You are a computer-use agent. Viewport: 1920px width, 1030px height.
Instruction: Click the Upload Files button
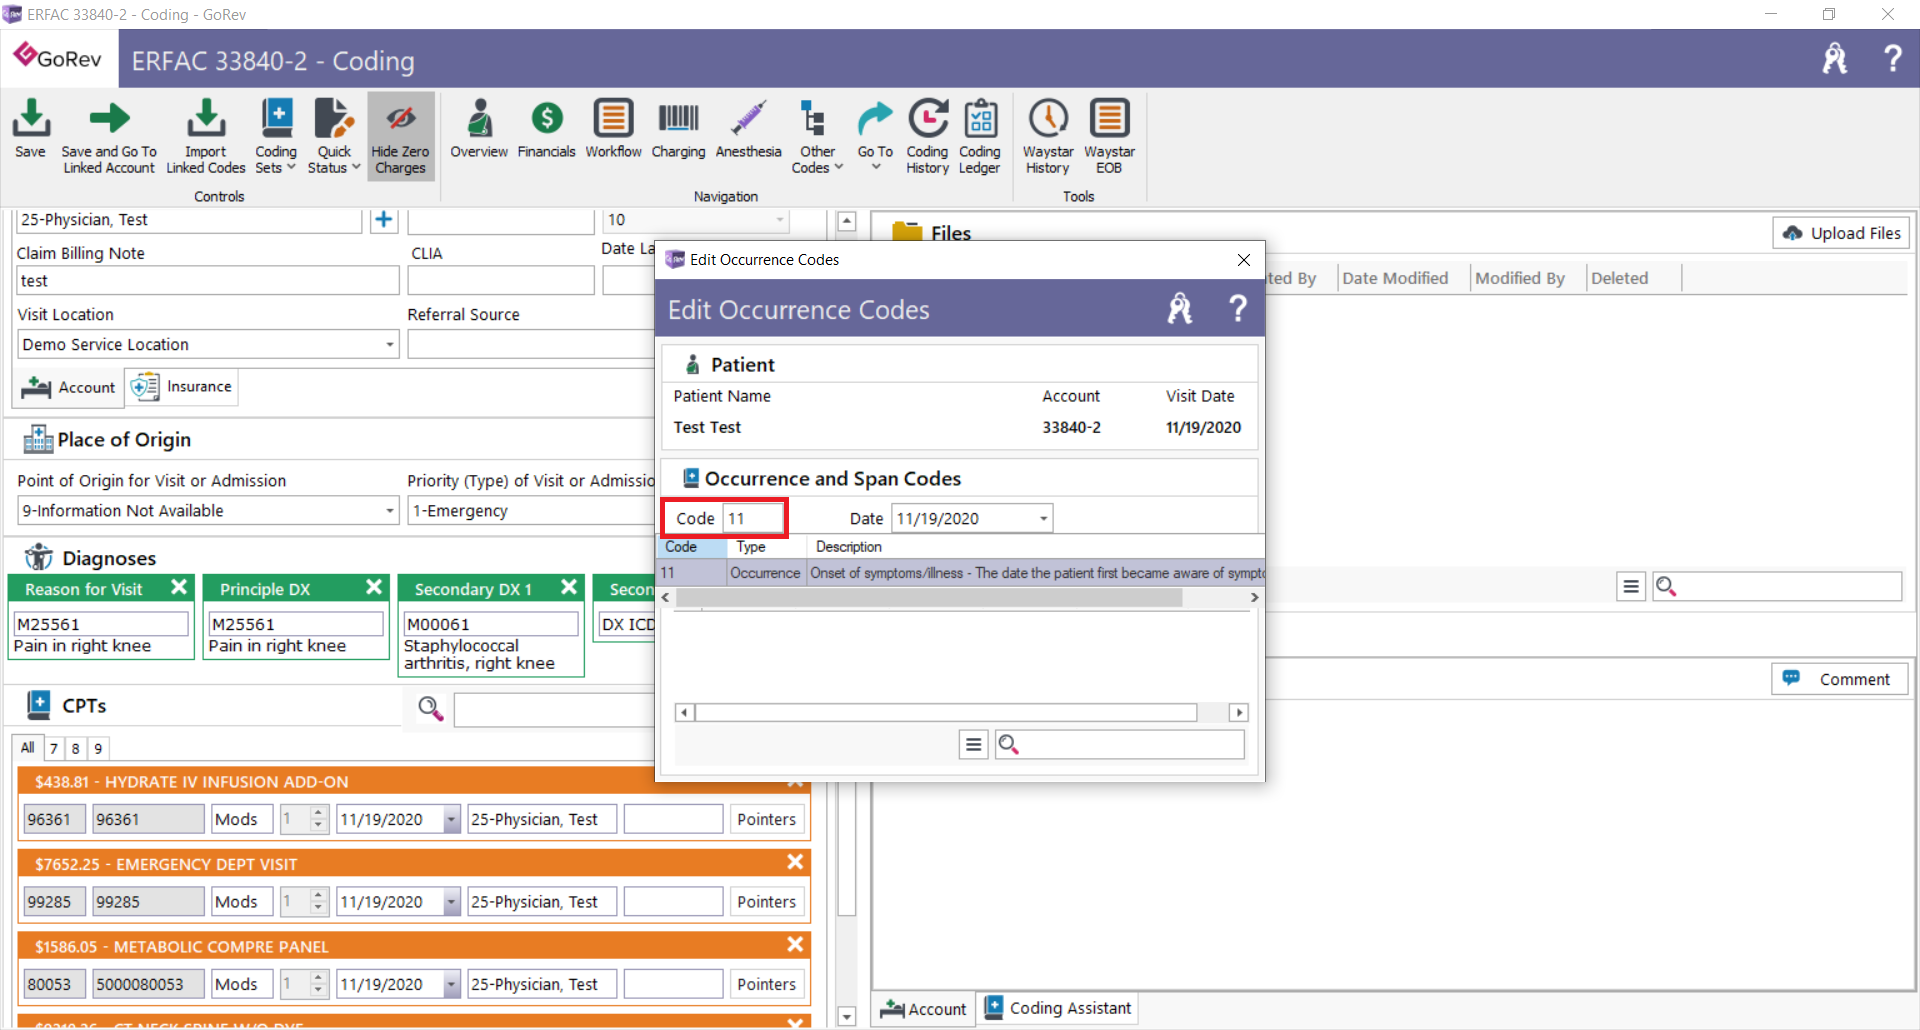click(1841, 233)
